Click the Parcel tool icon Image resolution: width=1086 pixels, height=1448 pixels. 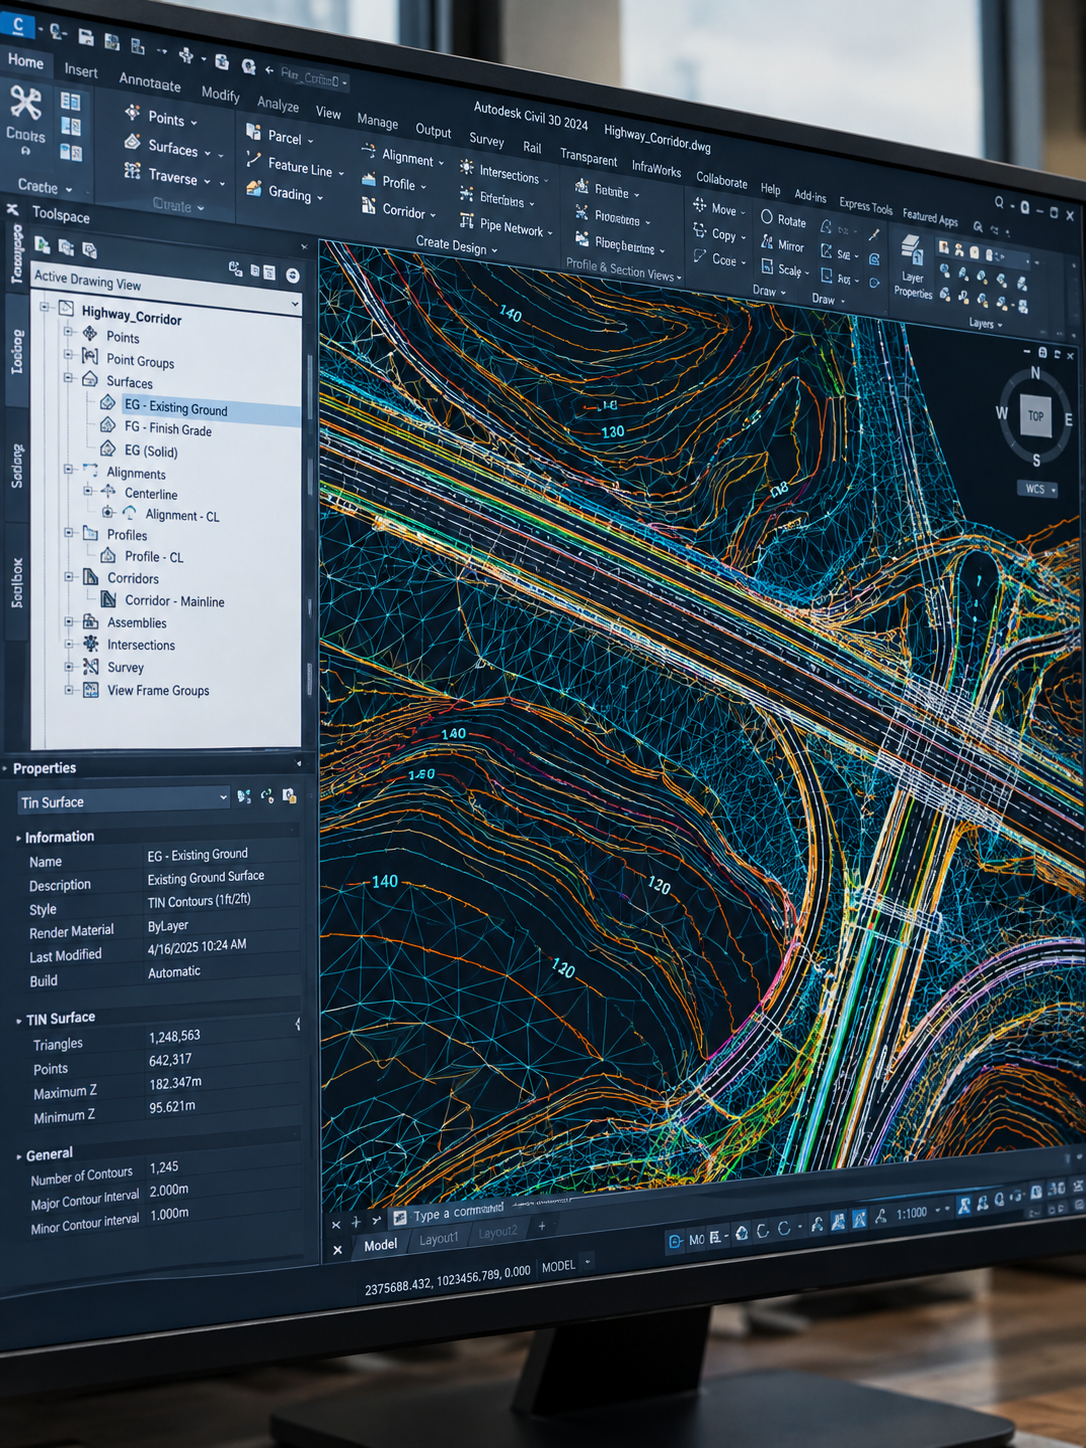pyautogui.click(x=254, y=132)
